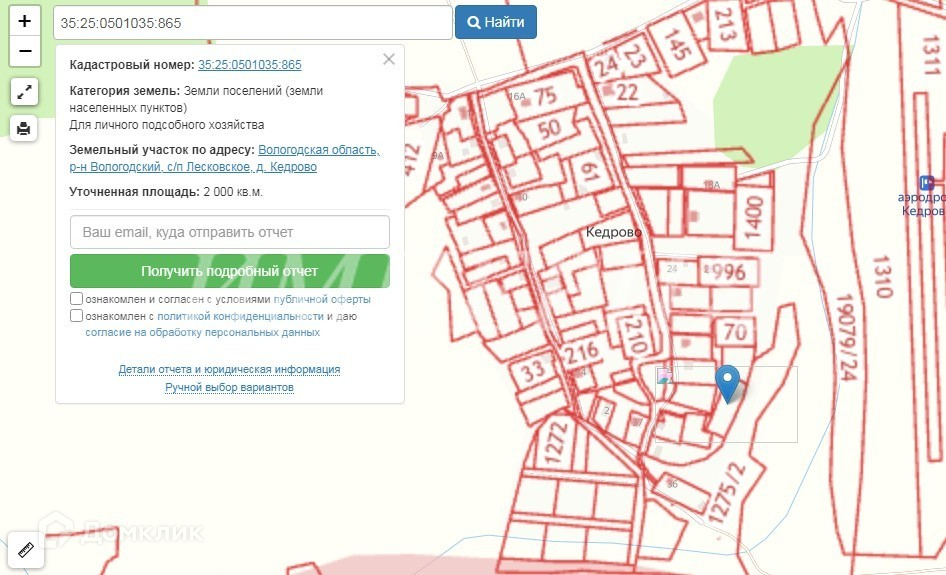Expand Ручной выбор вариантов
Screen dimensions: 946x575
tap(229, 387)
